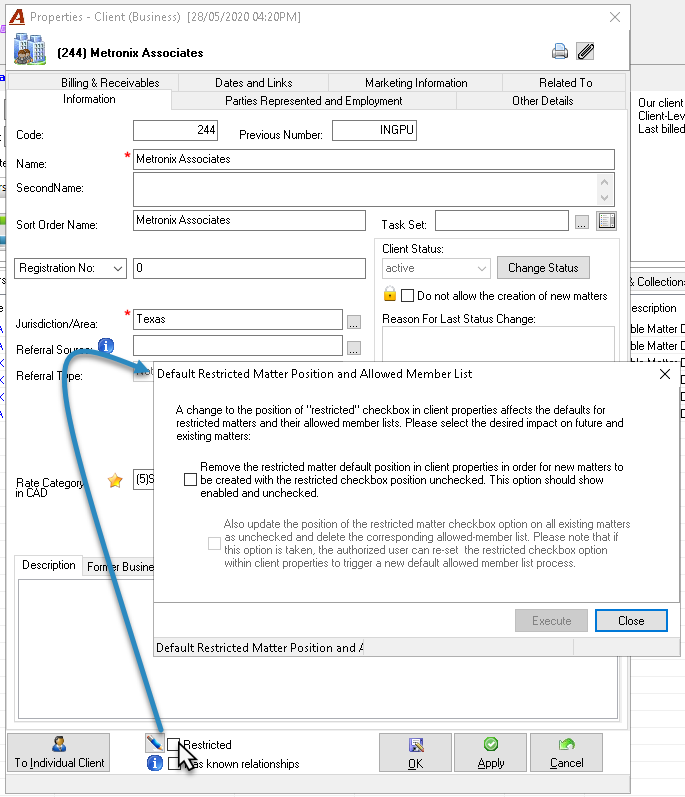Toggle Has known relationships checkbox

click(173, 763)
